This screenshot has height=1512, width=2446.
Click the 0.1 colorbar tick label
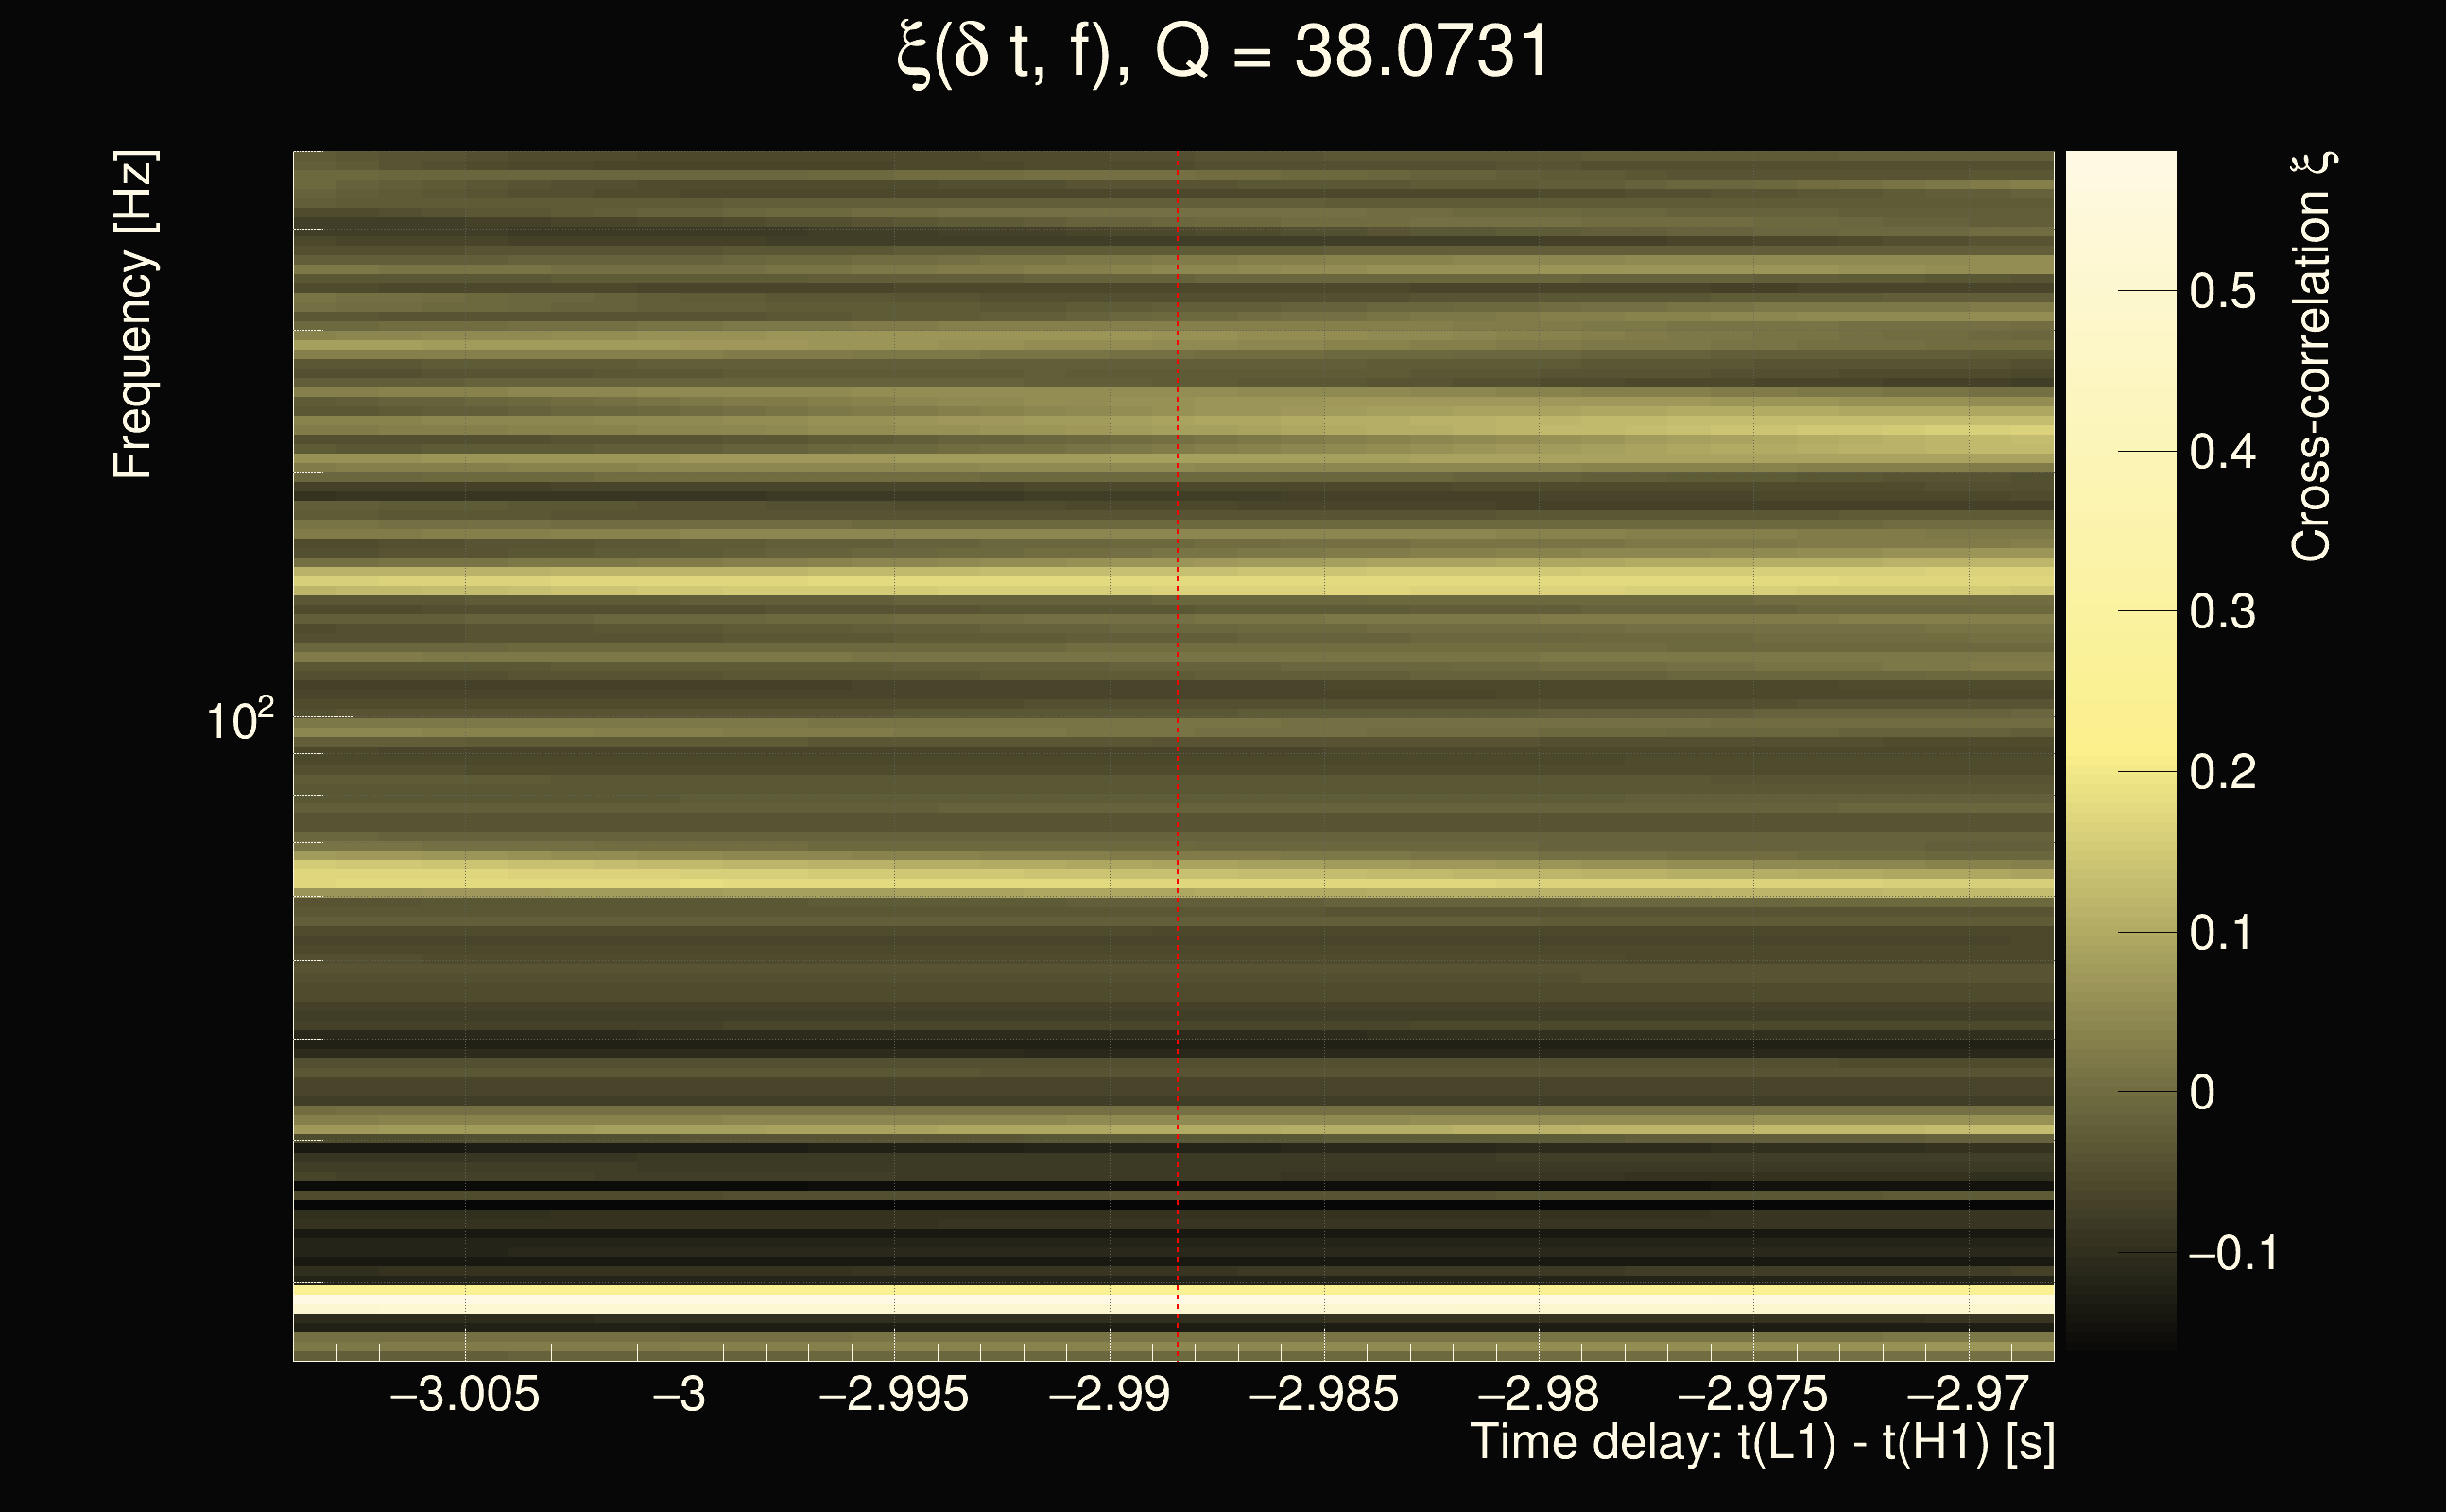2222,933
